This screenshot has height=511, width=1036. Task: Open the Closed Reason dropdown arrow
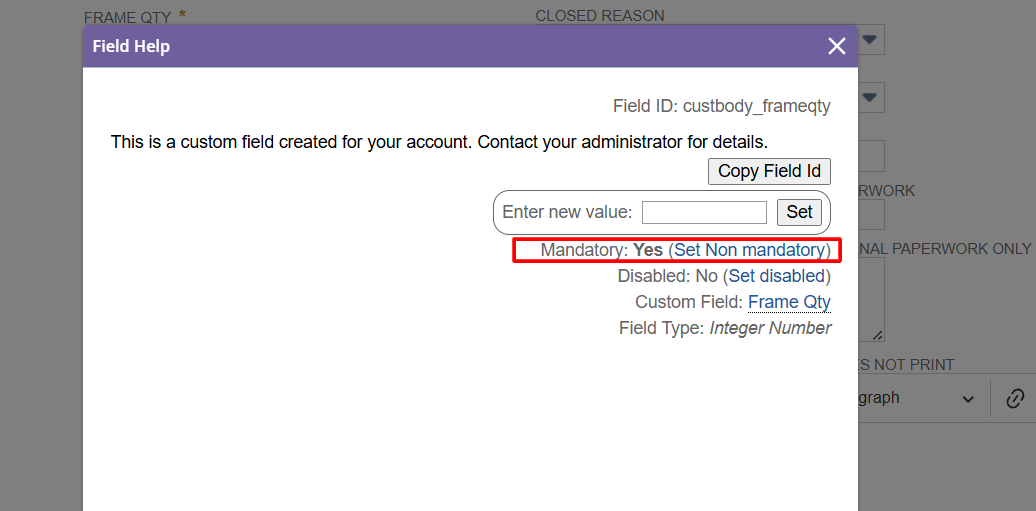coord(870,40)
